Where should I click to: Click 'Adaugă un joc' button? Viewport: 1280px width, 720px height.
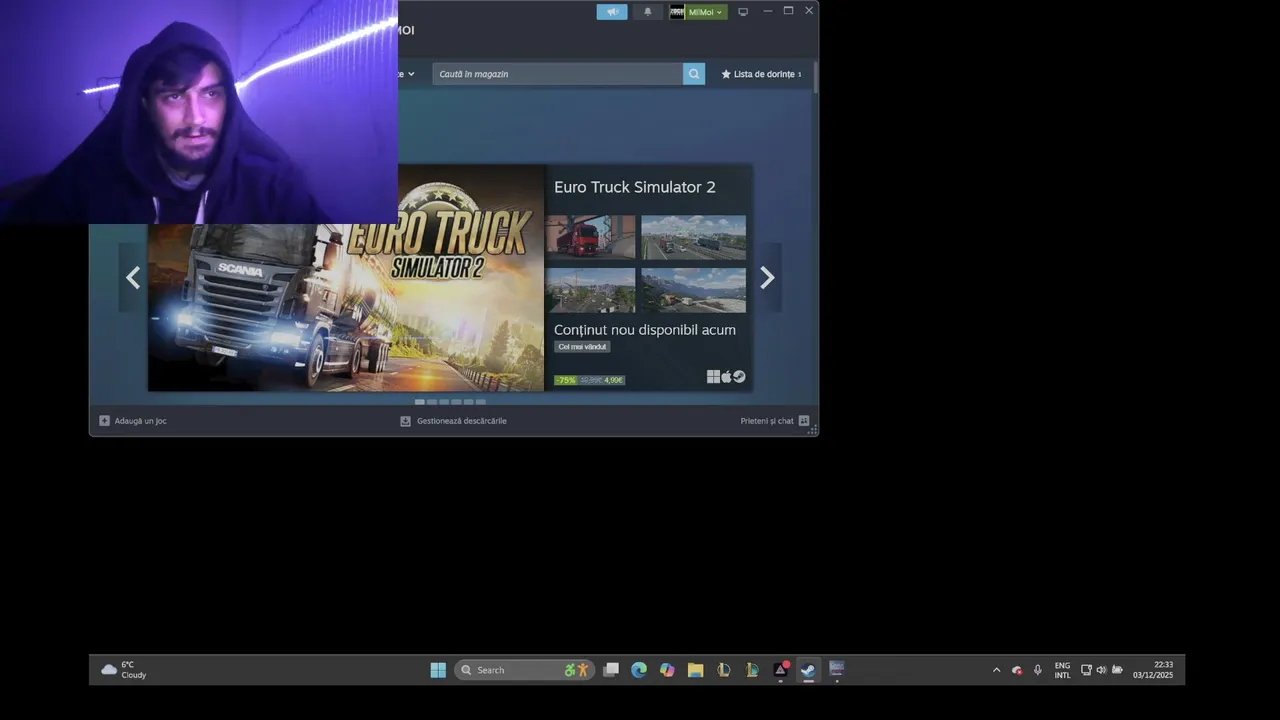coord(133,421)
